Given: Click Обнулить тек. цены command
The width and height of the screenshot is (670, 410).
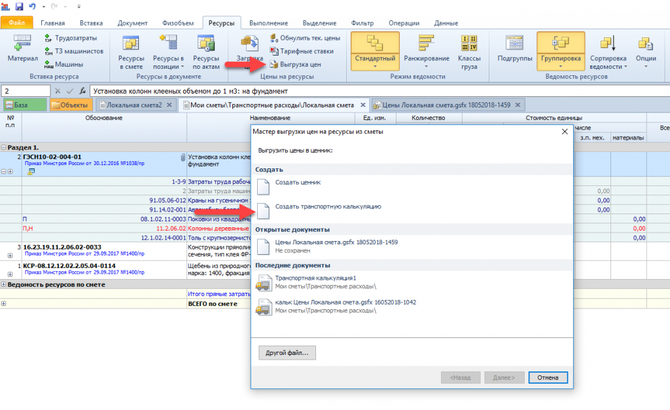Looking at the screenshot, I should [x=305, y=38].
